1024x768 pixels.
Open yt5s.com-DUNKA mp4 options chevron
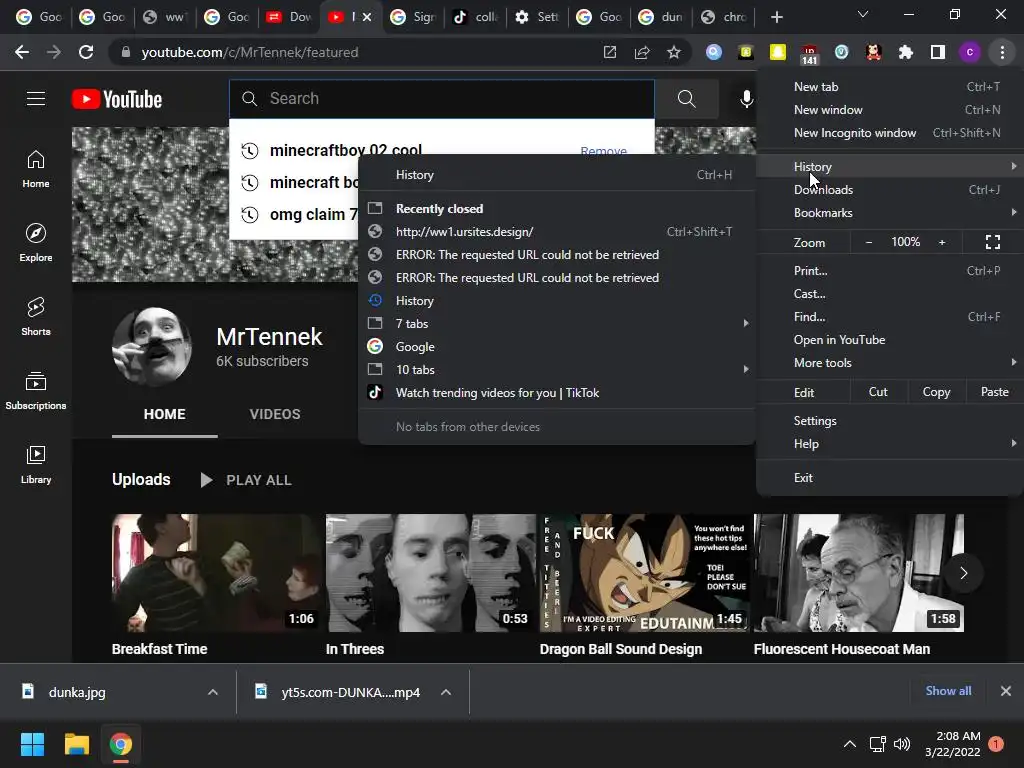(446, 692)
